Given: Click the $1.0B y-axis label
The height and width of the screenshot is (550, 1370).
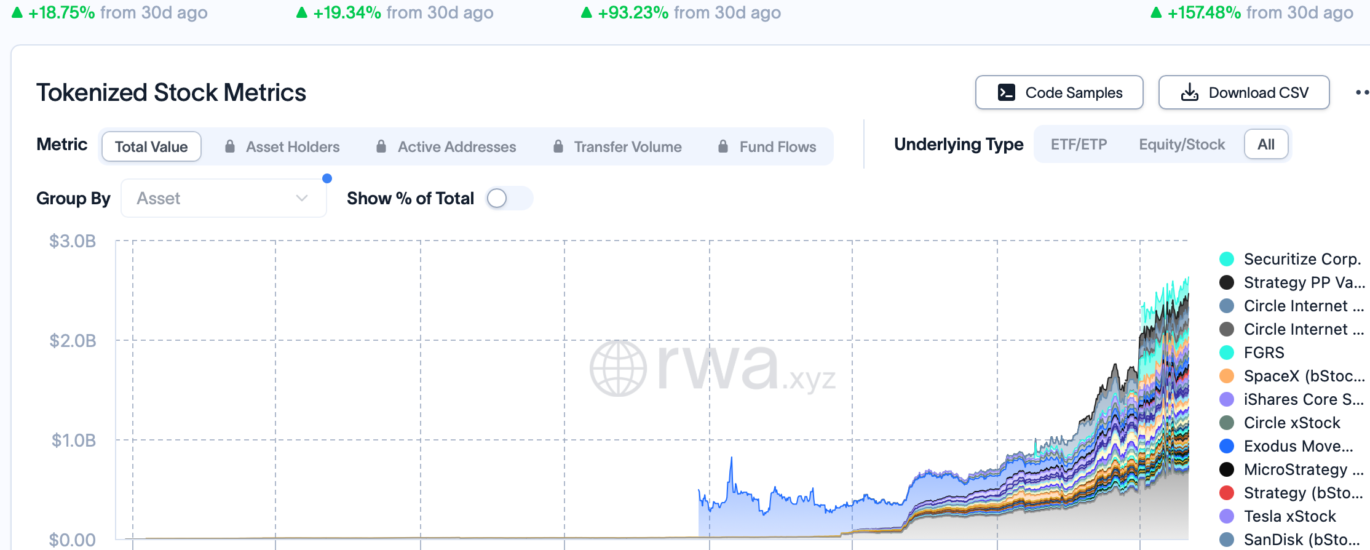Looking at the screenshot, I should pyautogui.click(x=73, y=440).
